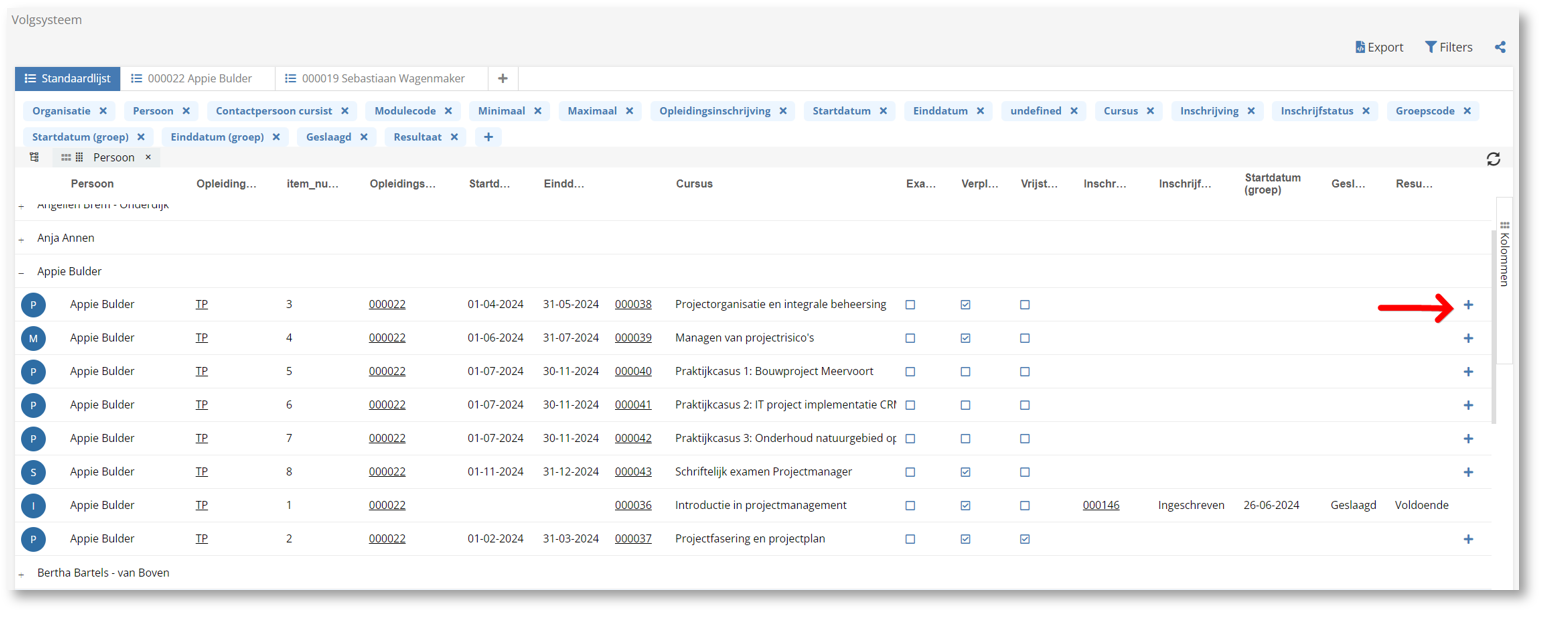Click the × on the Modulecode chip
Viewport: 1564px width, 626px height.
click(448, 111)
